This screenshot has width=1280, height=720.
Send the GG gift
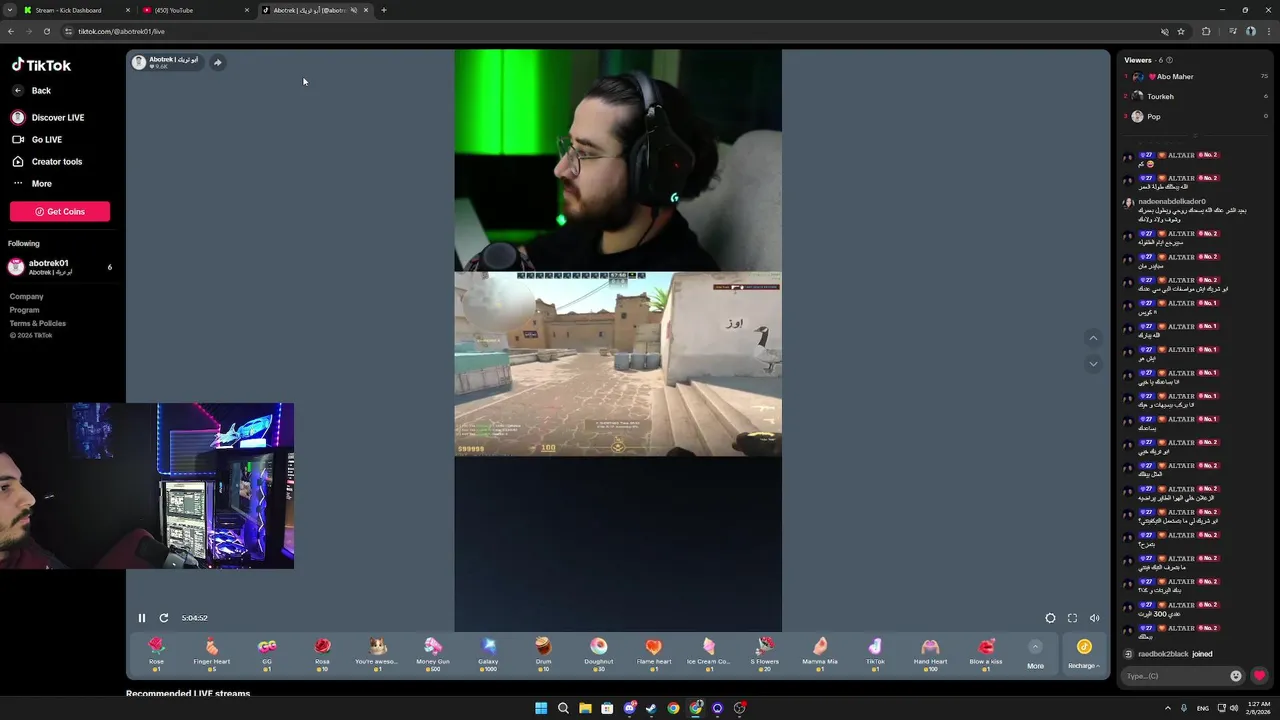267,653
